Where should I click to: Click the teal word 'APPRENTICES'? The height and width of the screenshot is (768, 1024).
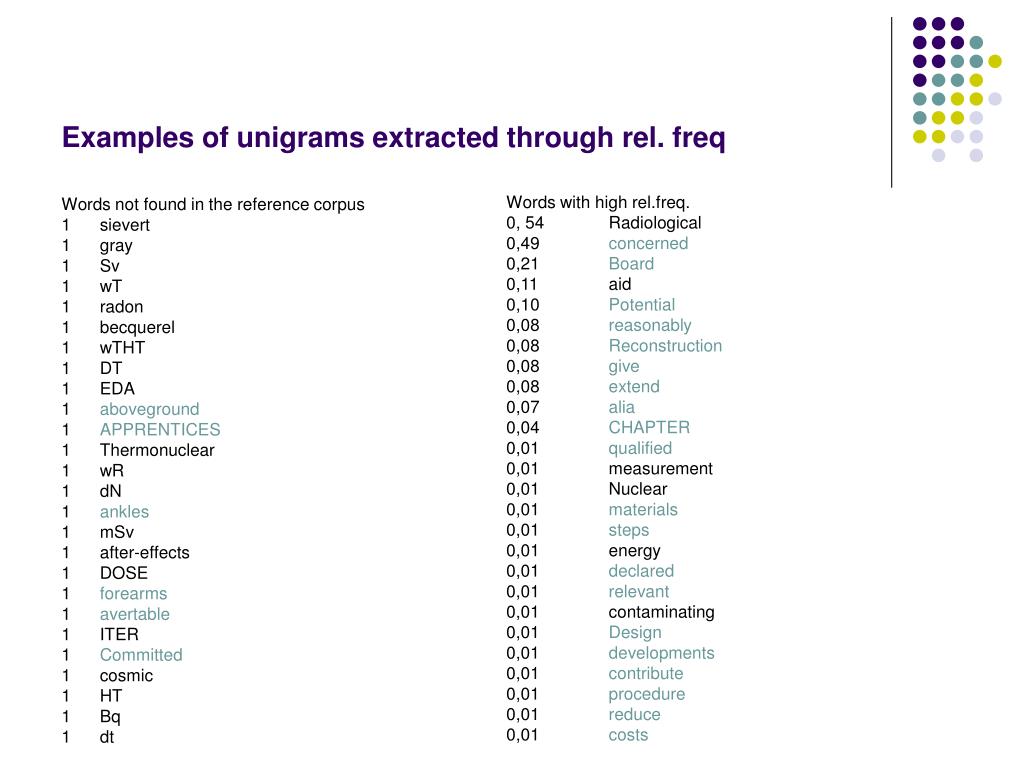(160, 430)
